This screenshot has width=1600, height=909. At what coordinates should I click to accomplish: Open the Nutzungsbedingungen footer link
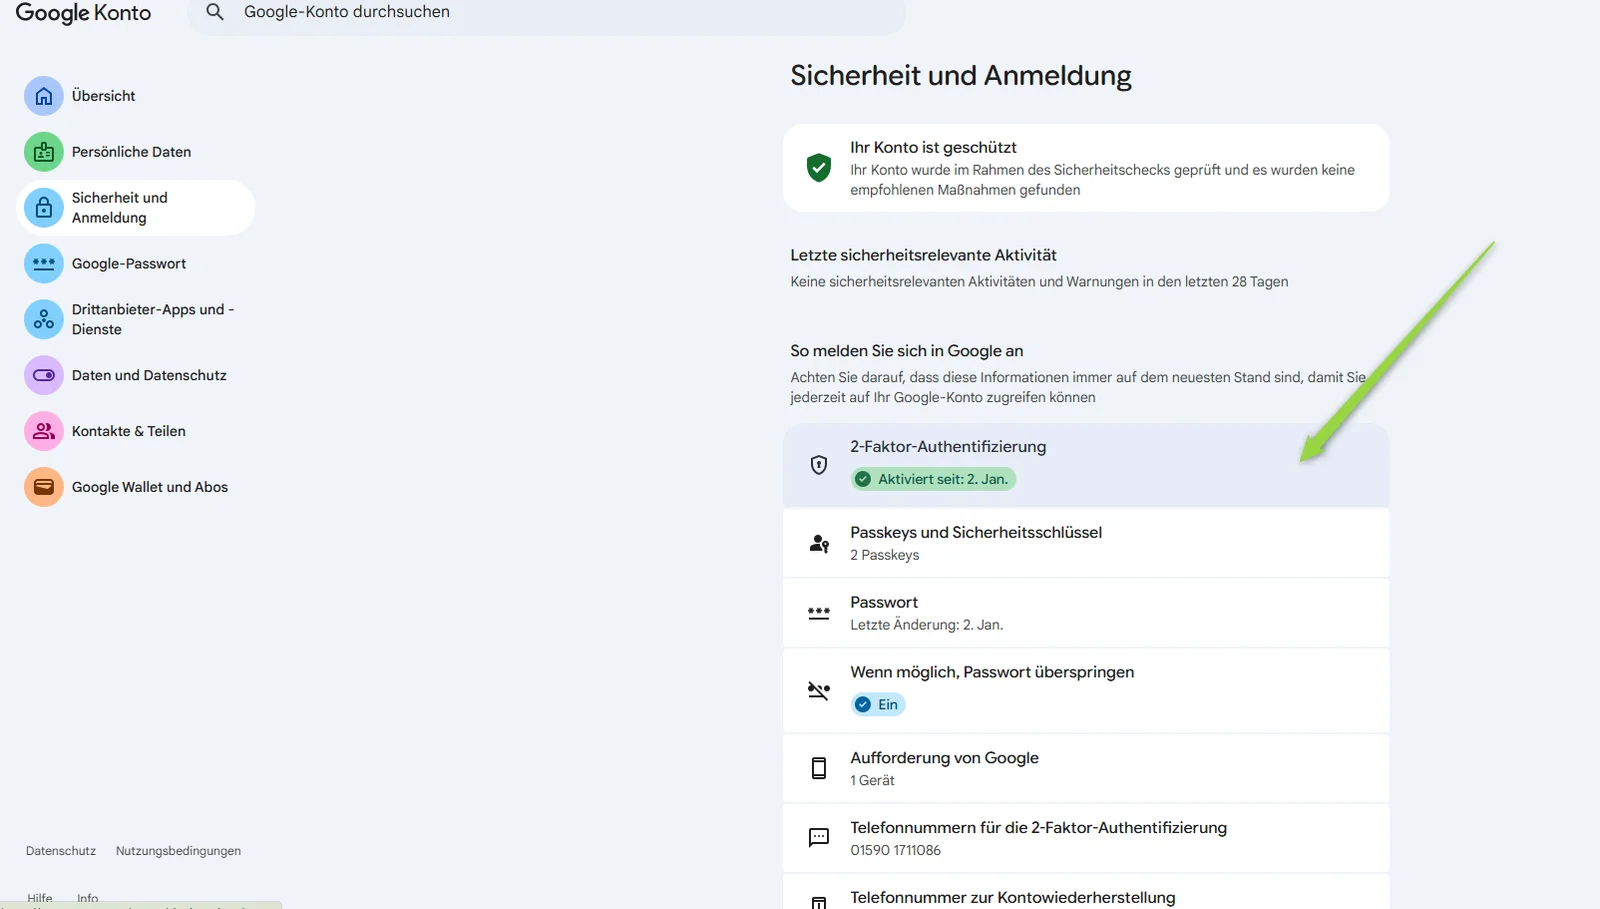coord(178,851)
